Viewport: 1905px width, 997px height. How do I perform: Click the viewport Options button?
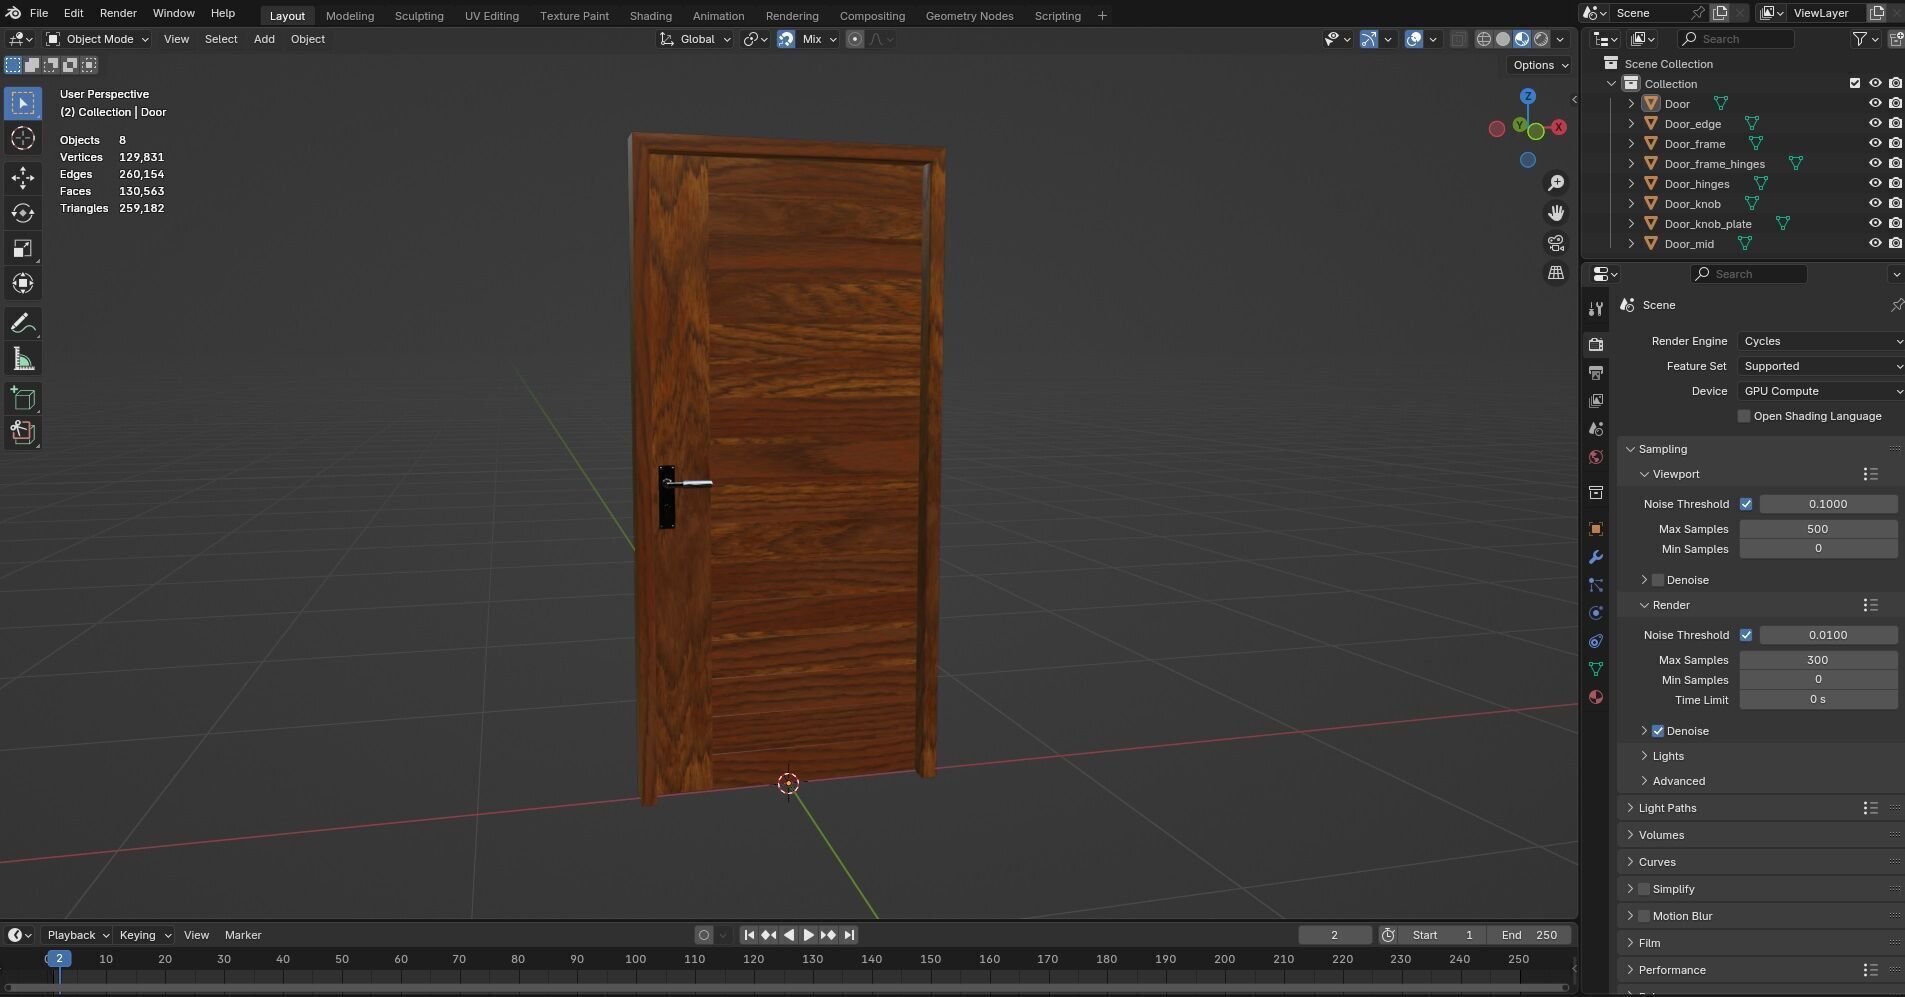1540,65
